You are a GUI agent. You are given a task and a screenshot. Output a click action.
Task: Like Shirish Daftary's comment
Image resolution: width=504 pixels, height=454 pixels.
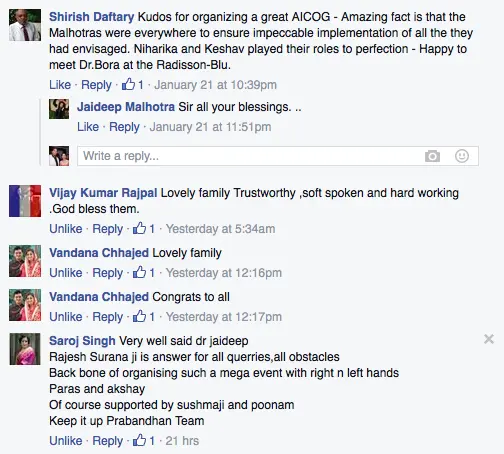(x=60, y=85)
